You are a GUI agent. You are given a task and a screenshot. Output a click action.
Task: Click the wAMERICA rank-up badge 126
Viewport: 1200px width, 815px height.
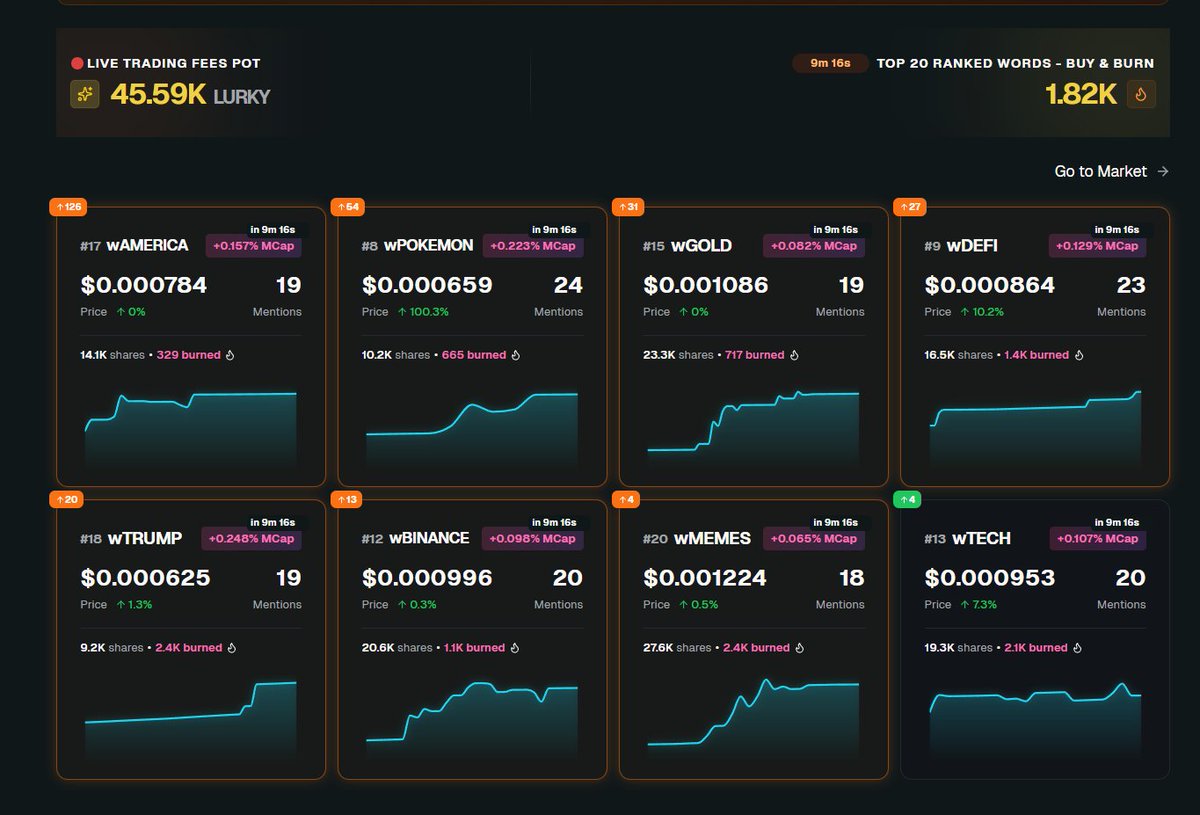pyautogui.click(x=68, y=207)
